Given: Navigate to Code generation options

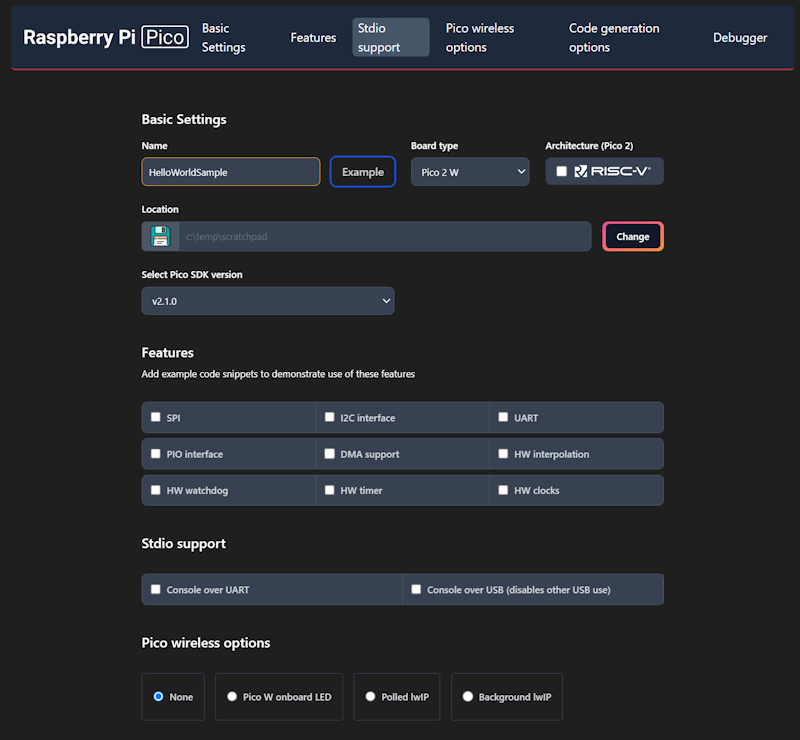Looking at the screenshot, I should click(x=613, y=37).
